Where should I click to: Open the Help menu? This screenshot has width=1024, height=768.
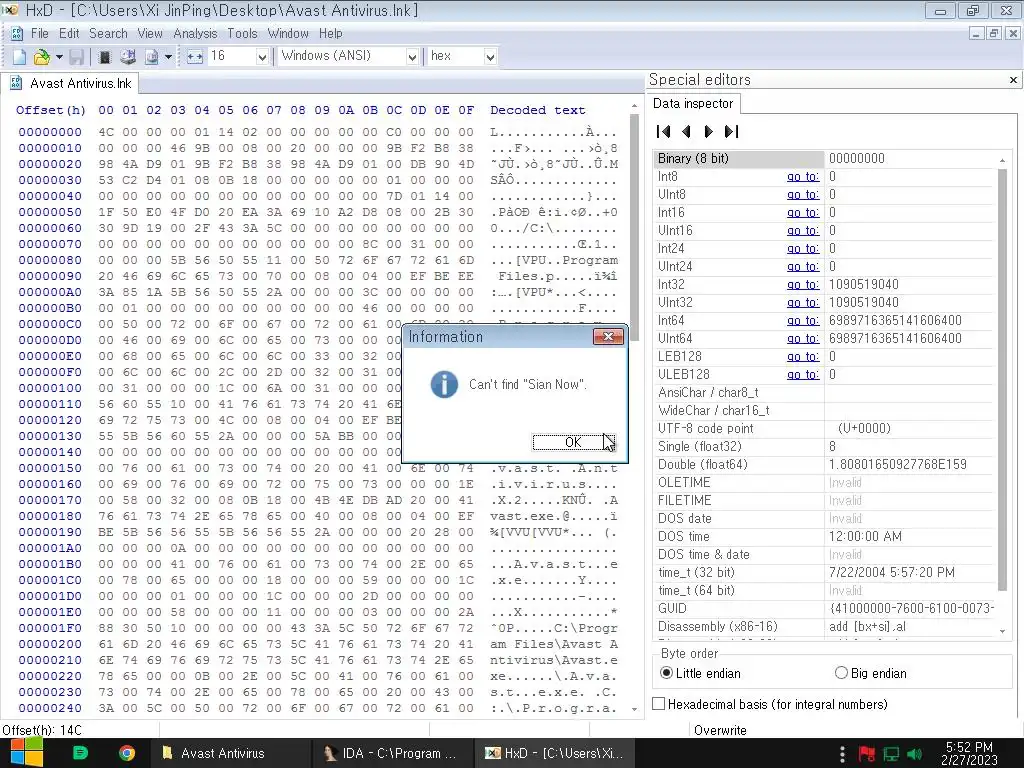330,33
